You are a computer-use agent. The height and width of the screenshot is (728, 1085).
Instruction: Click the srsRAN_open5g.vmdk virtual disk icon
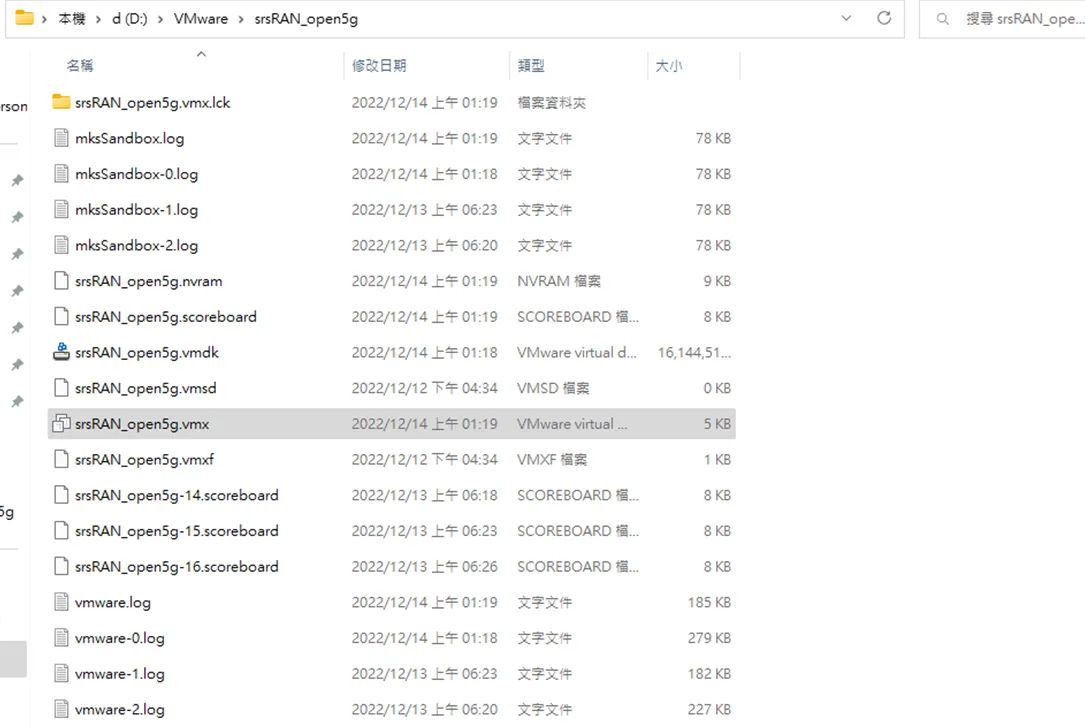click(x=61, y=352)
